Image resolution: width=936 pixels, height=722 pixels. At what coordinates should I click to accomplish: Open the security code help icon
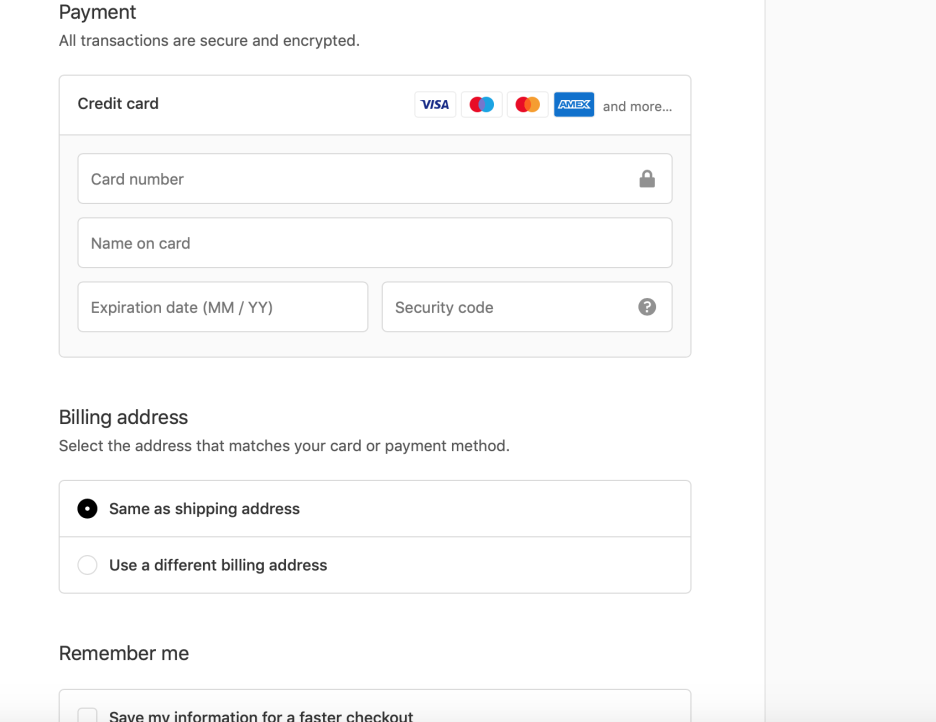pyautogui.click(x=647, y=307)
